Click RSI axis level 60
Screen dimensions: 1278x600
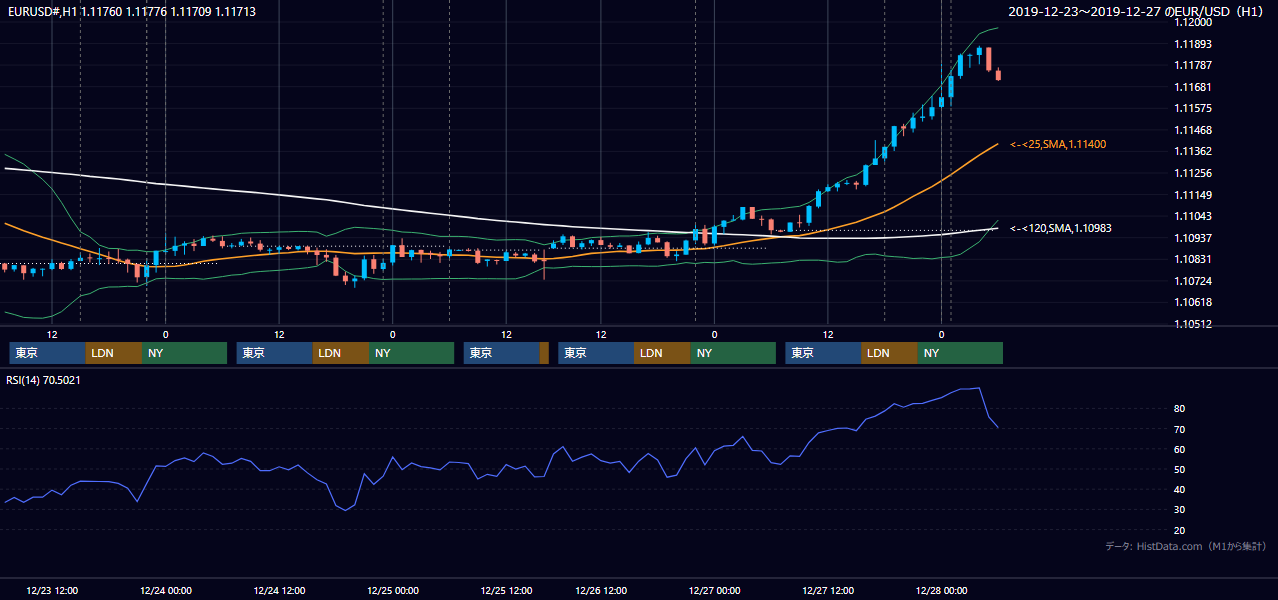(x=1180, y=450)
